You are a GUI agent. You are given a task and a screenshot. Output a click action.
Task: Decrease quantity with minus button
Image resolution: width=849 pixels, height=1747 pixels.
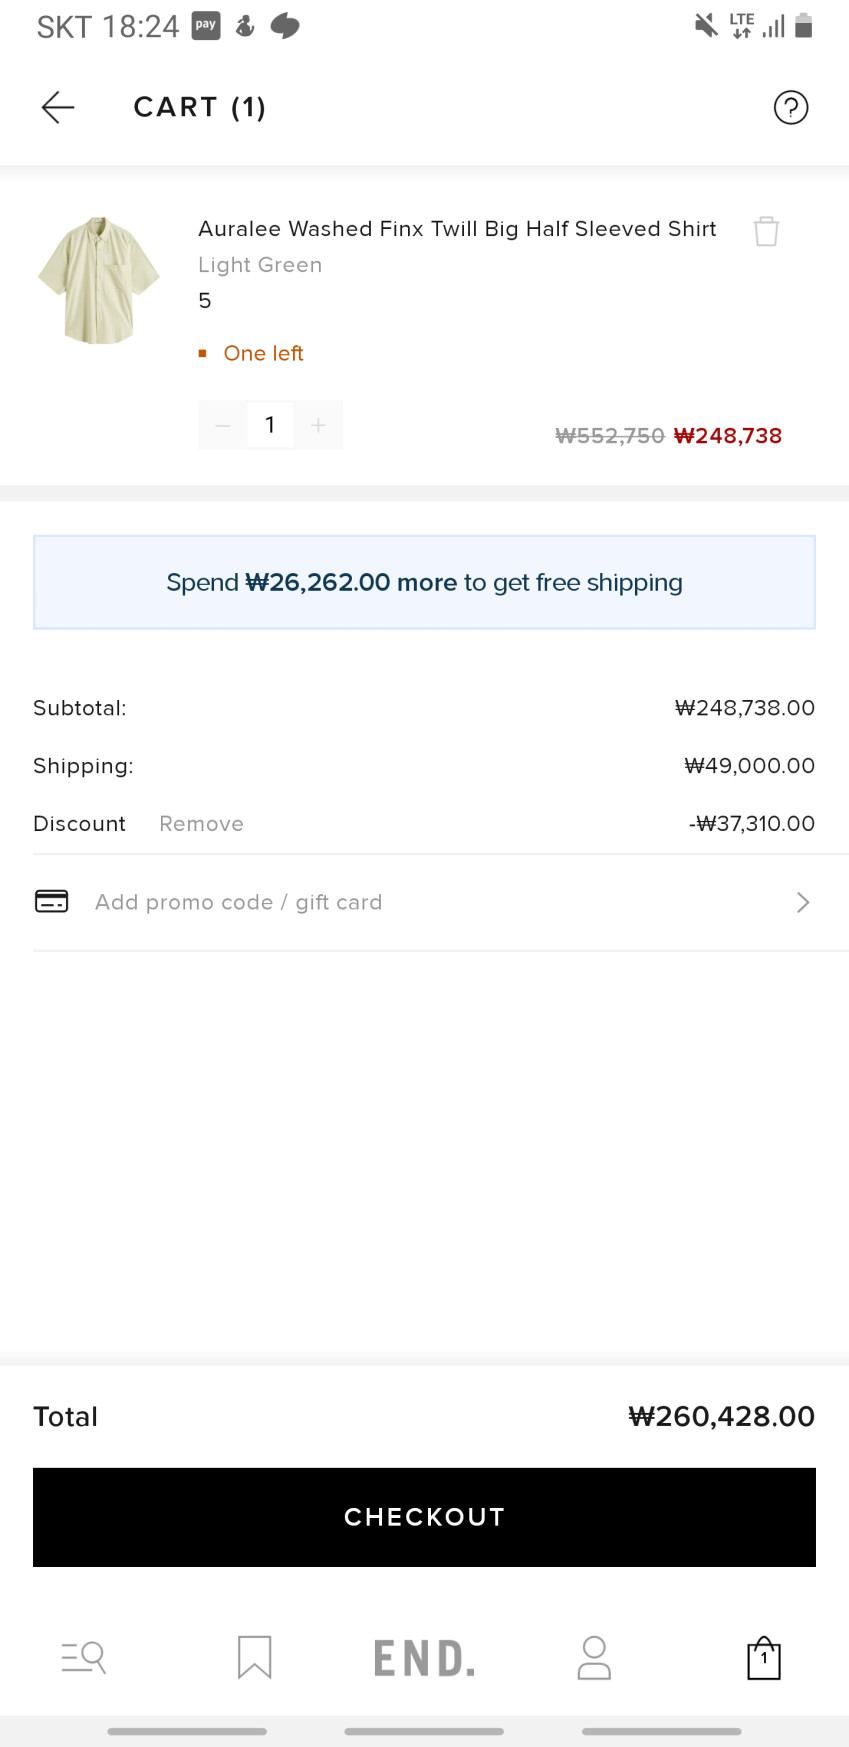click(223, 425)
